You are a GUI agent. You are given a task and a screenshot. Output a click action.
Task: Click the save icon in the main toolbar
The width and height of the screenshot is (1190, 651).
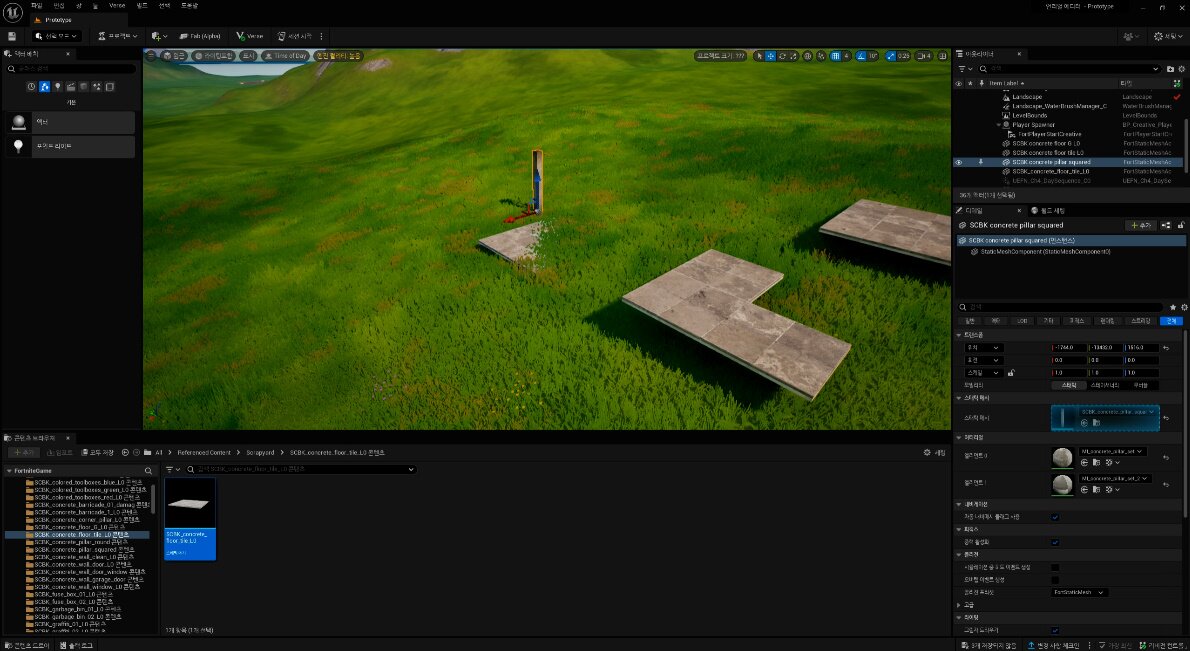[11, 36]
